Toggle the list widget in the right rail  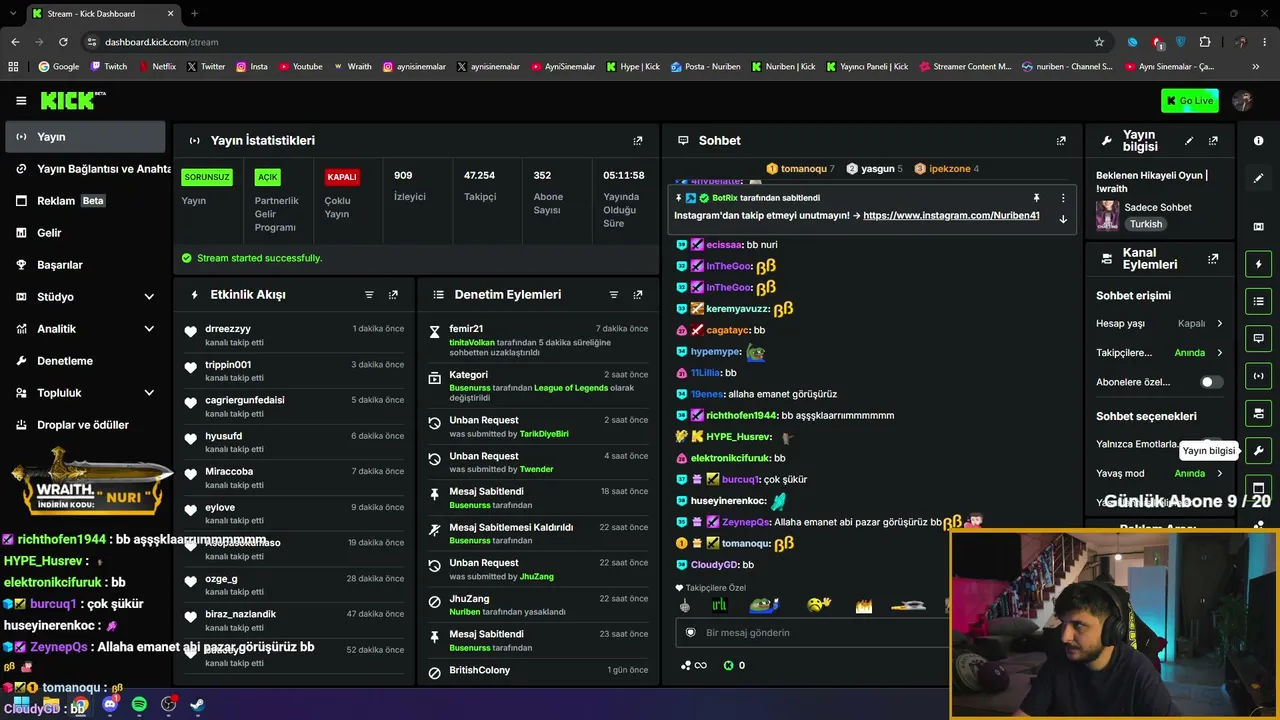1259,301
